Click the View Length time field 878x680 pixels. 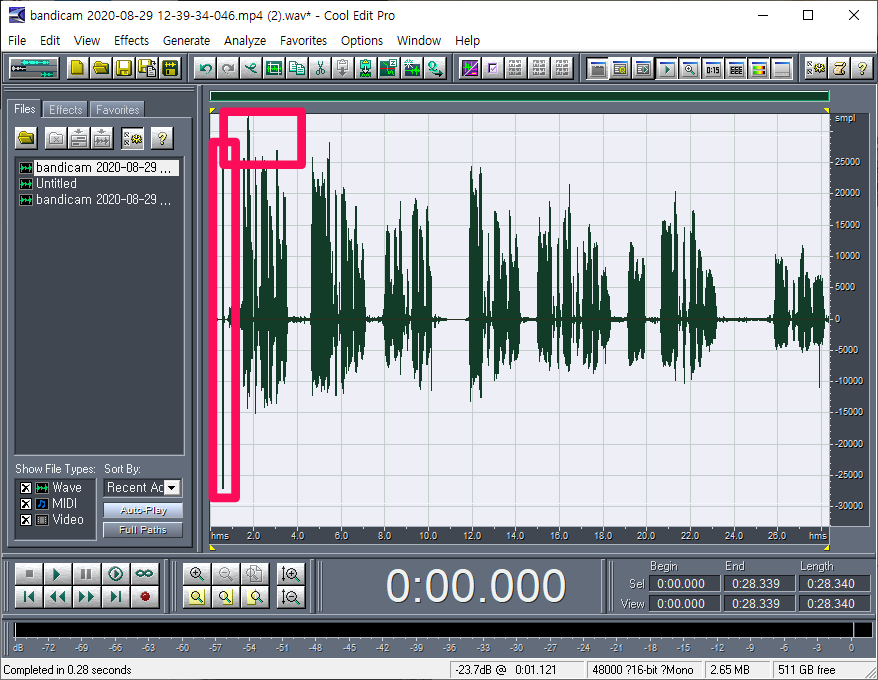click(834, 604)
